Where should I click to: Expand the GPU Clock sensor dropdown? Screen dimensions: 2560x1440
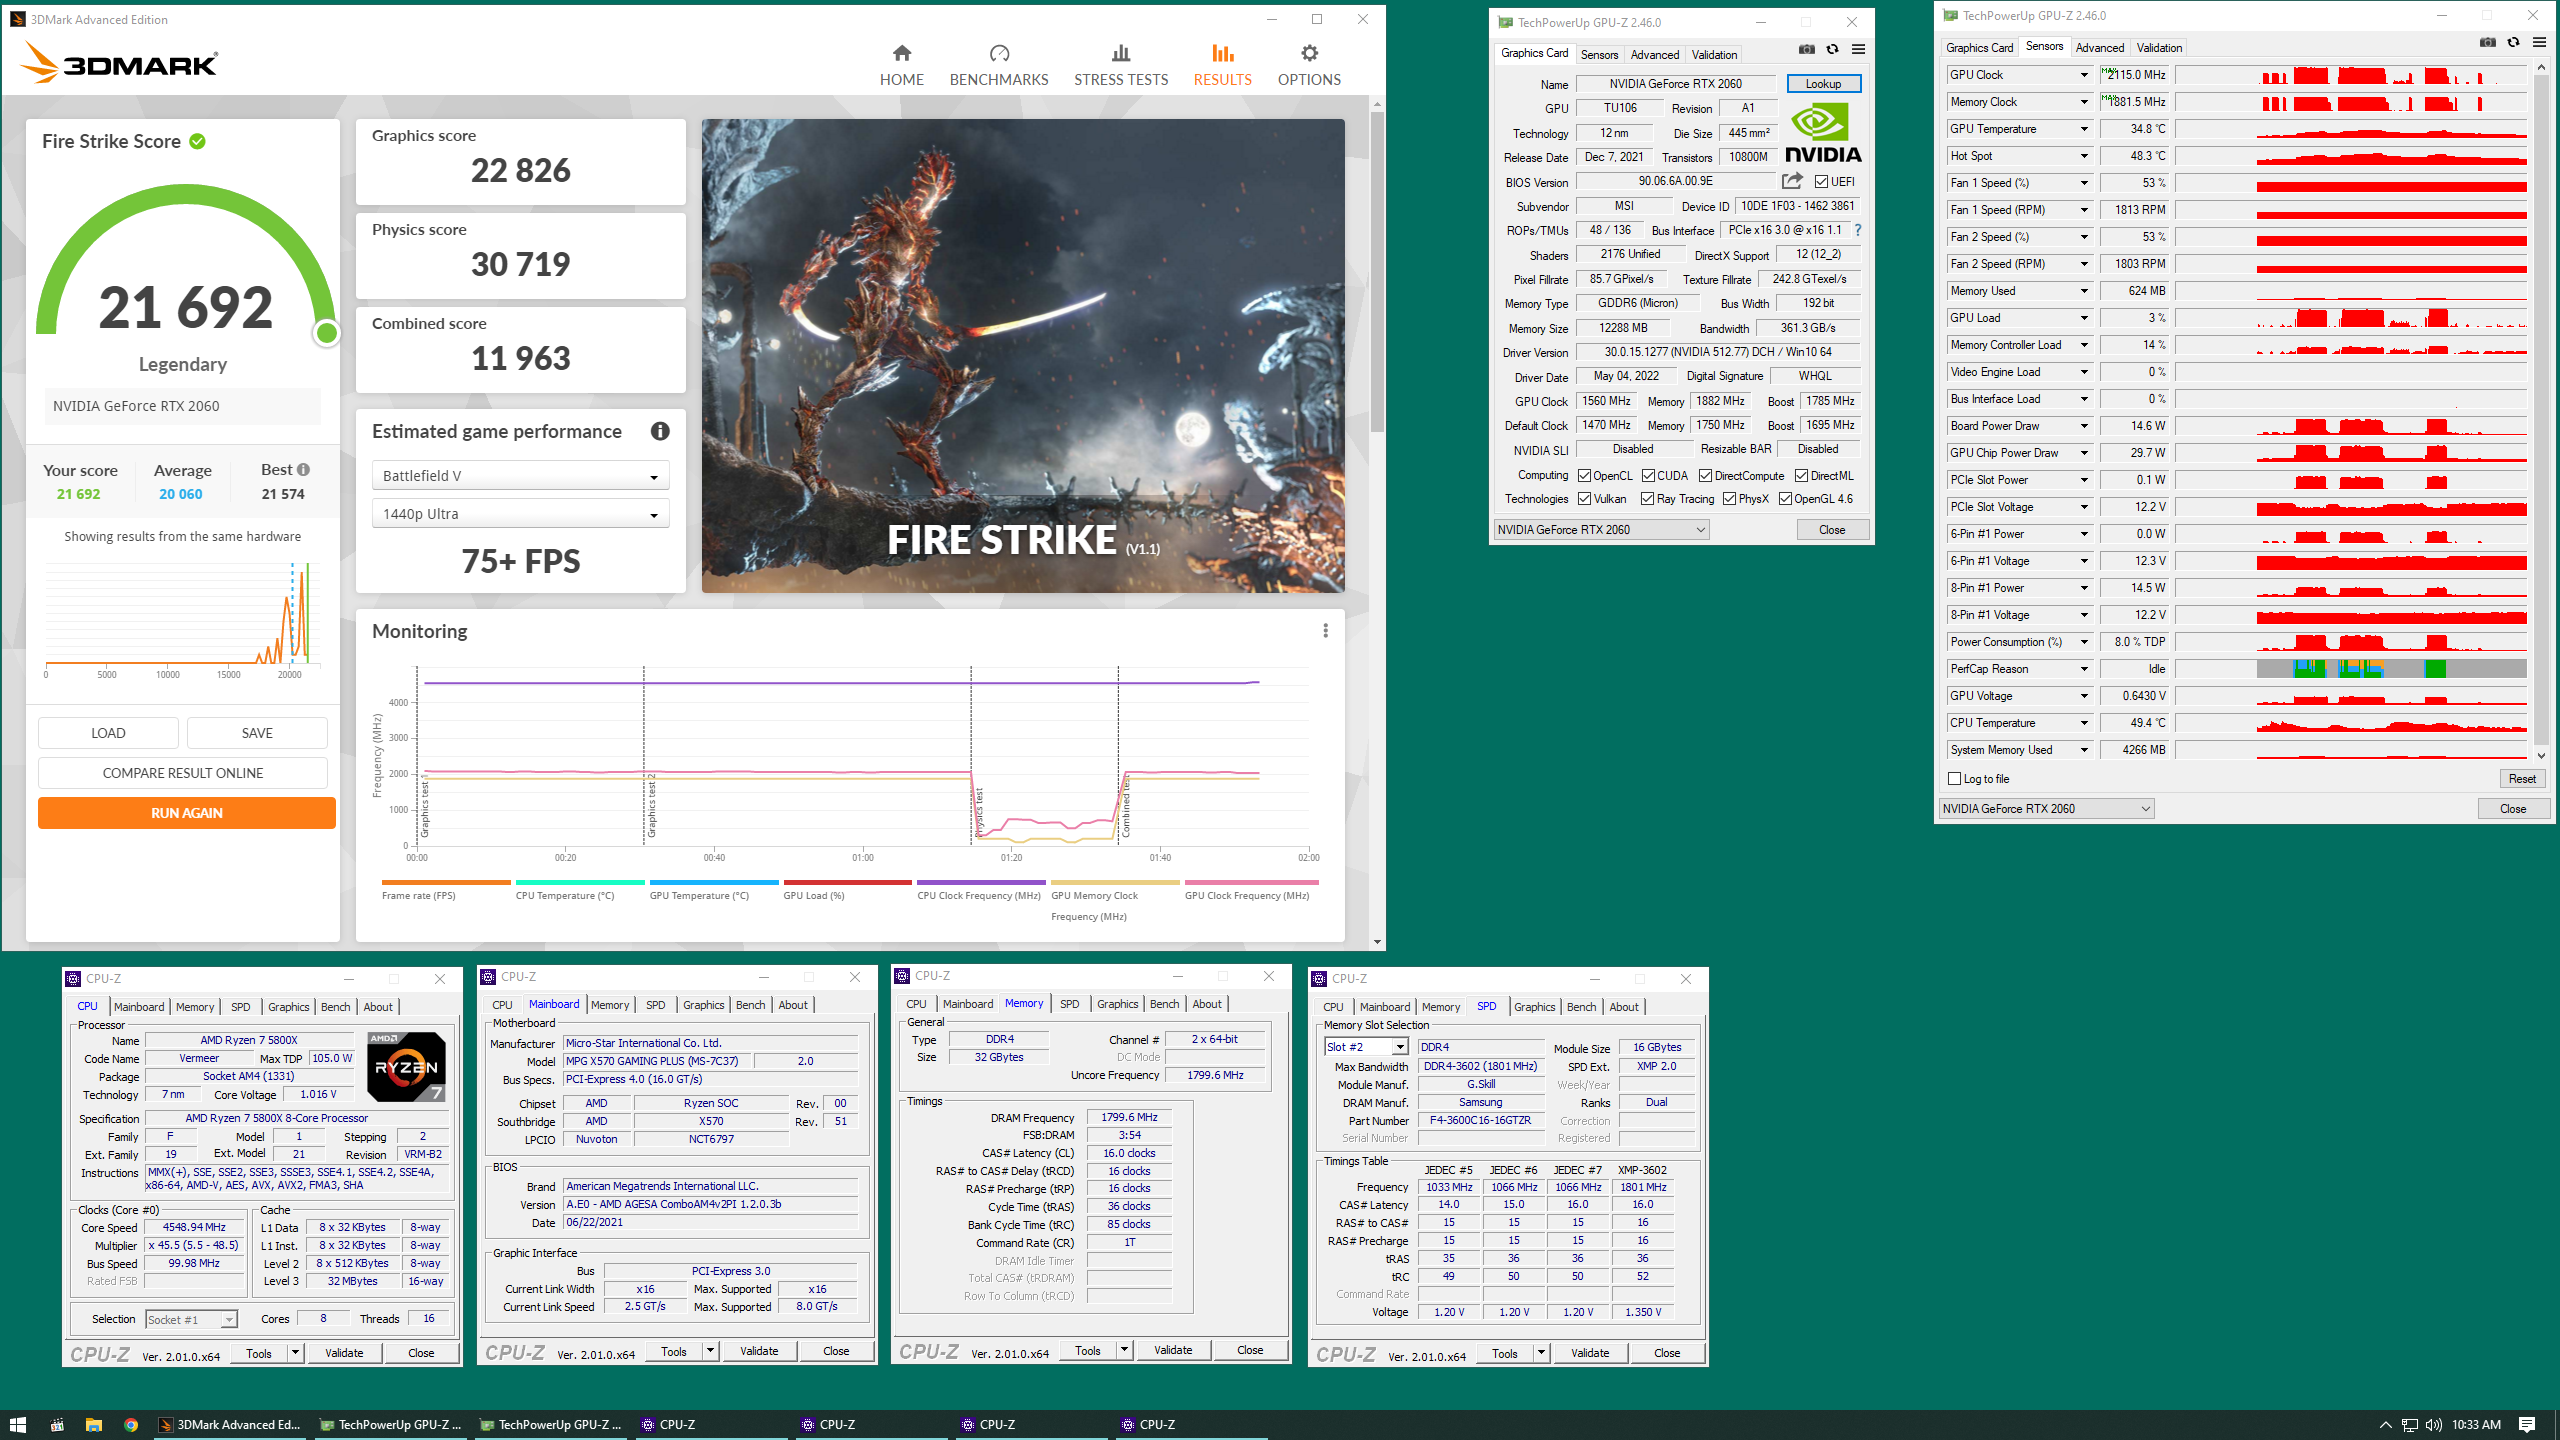pyautogui.click(x=2084, y=75)
